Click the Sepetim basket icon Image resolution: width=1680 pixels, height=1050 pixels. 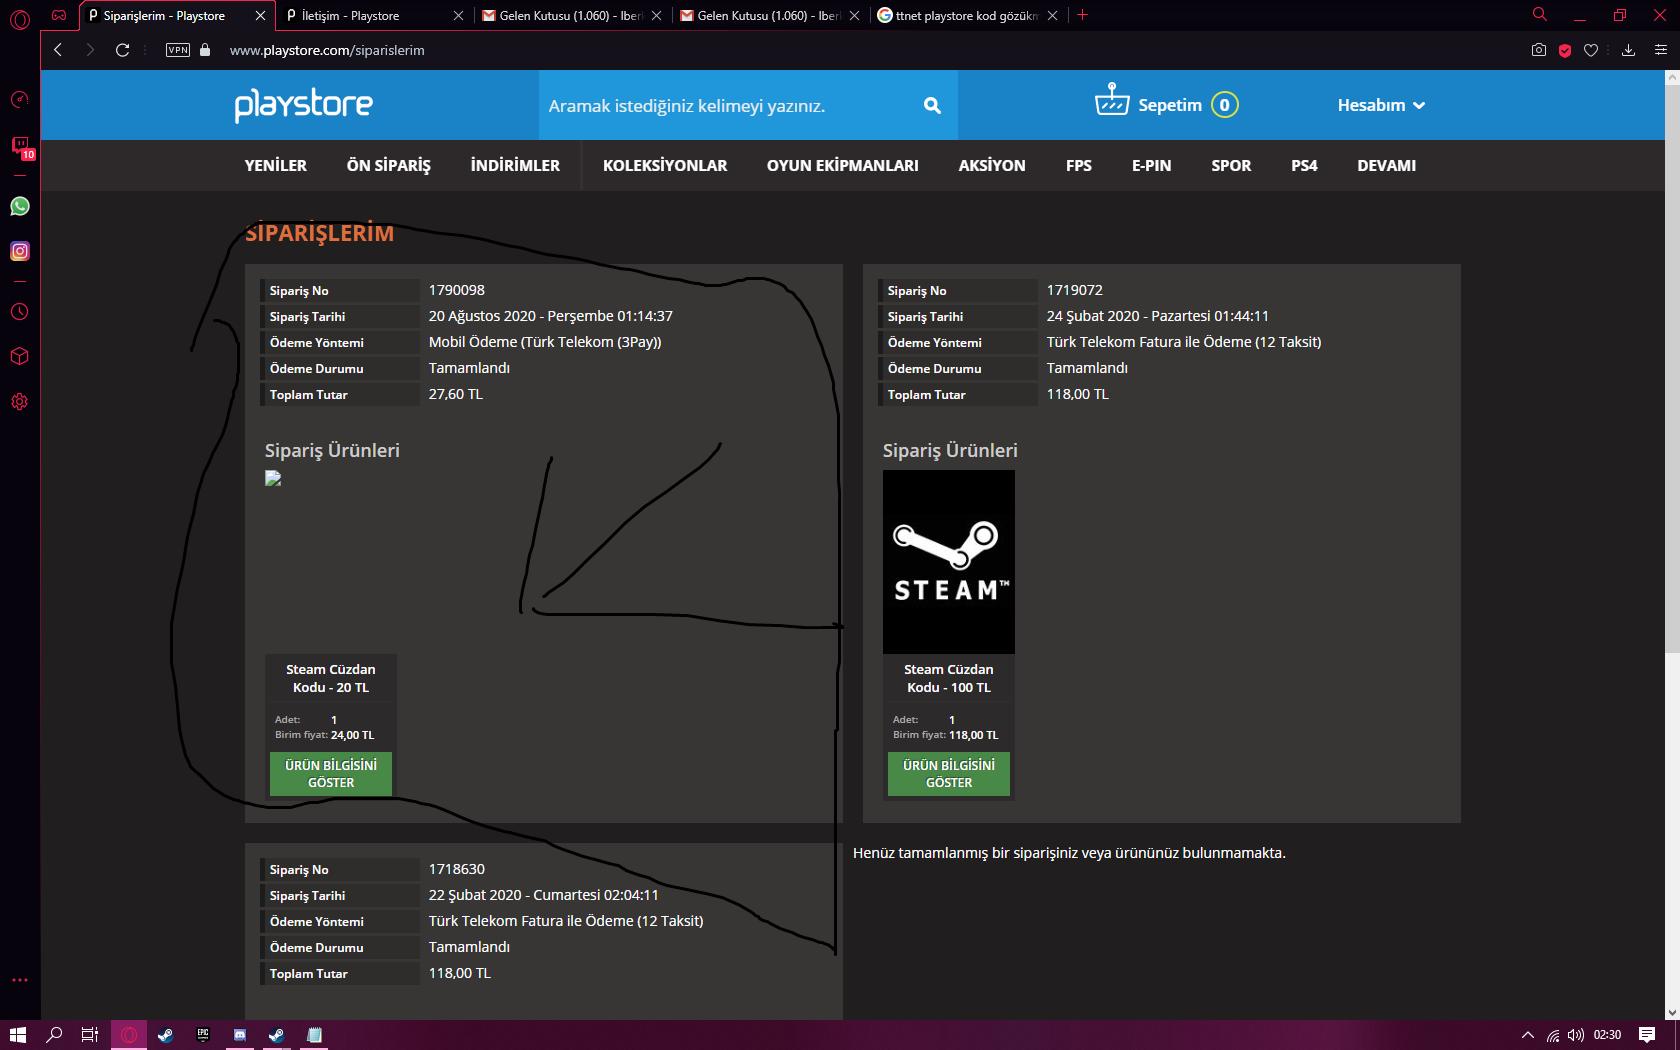(1112, 100)
